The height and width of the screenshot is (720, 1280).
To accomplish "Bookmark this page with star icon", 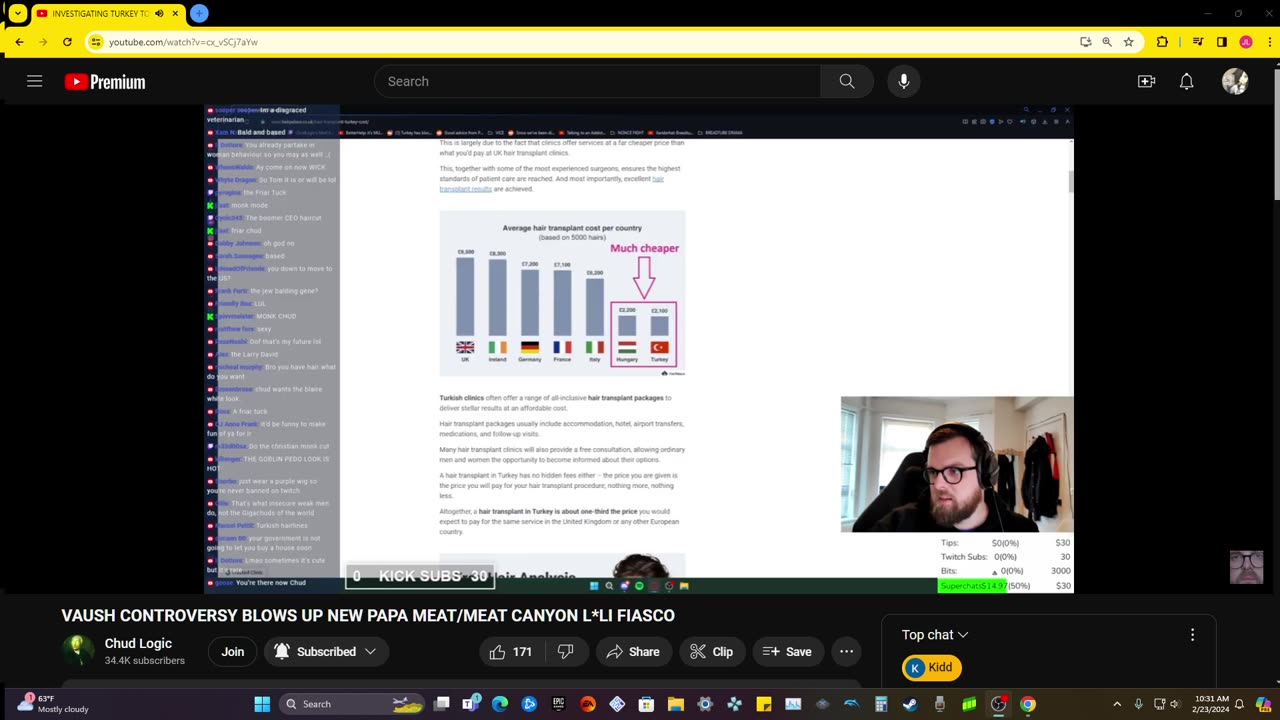I will pyautogui.click(x=1129, y=42).
